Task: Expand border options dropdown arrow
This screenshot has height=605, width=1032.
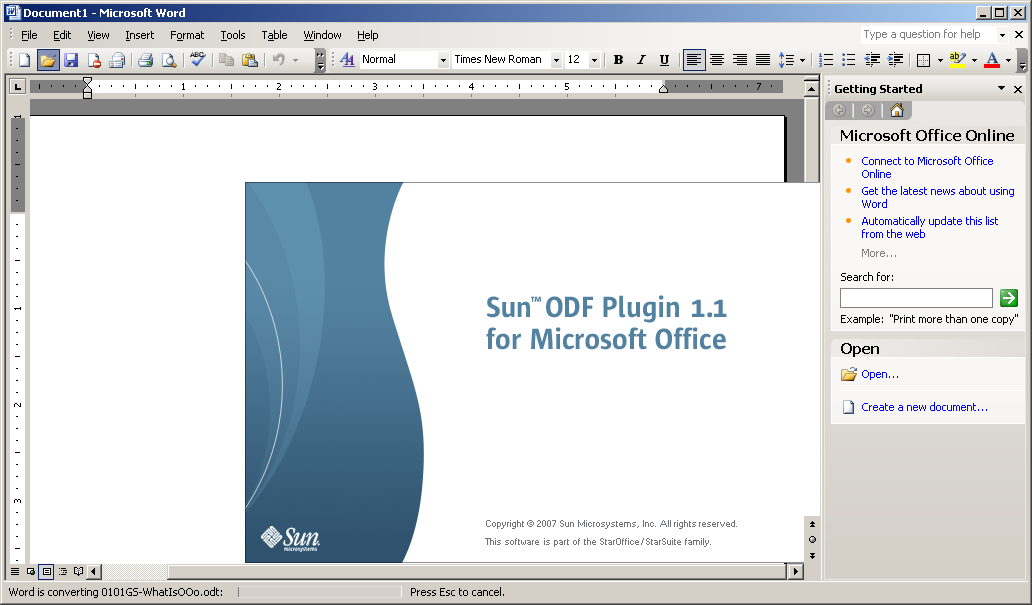Action: tap(940, 60)
